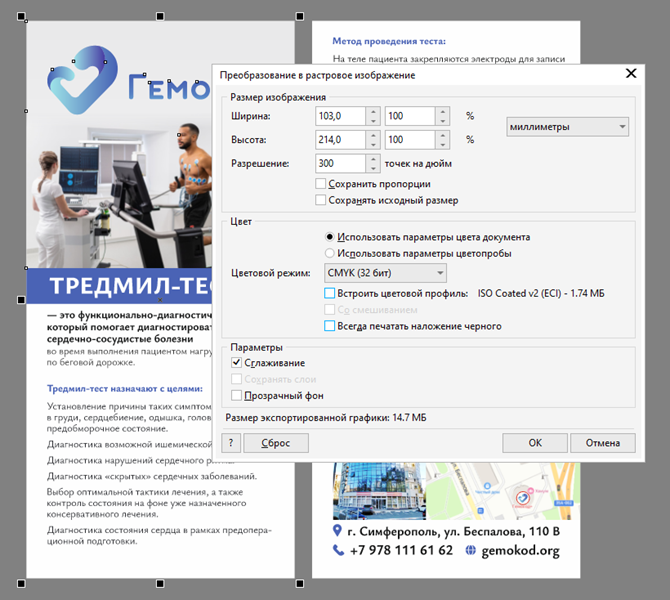The image size is (670, 600).
Task: Click the top-right selection handle
Action: [300, 16]
